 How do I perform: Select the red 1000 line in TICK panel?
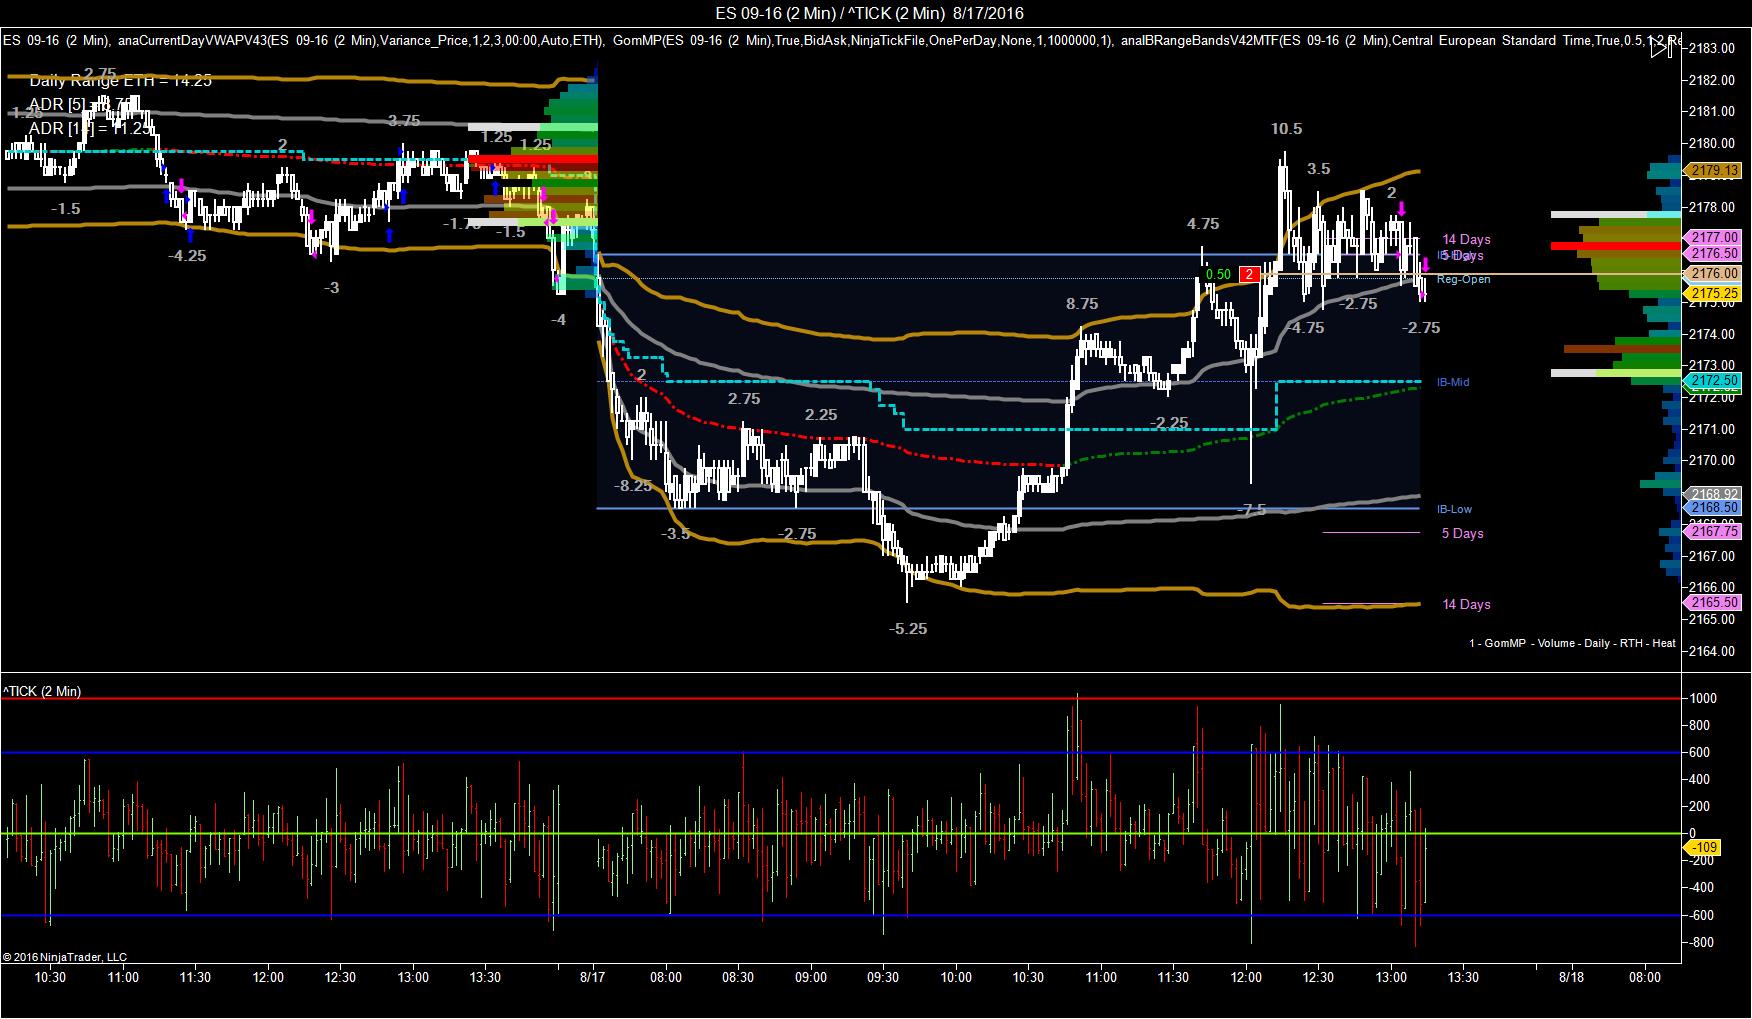(840, 698)
